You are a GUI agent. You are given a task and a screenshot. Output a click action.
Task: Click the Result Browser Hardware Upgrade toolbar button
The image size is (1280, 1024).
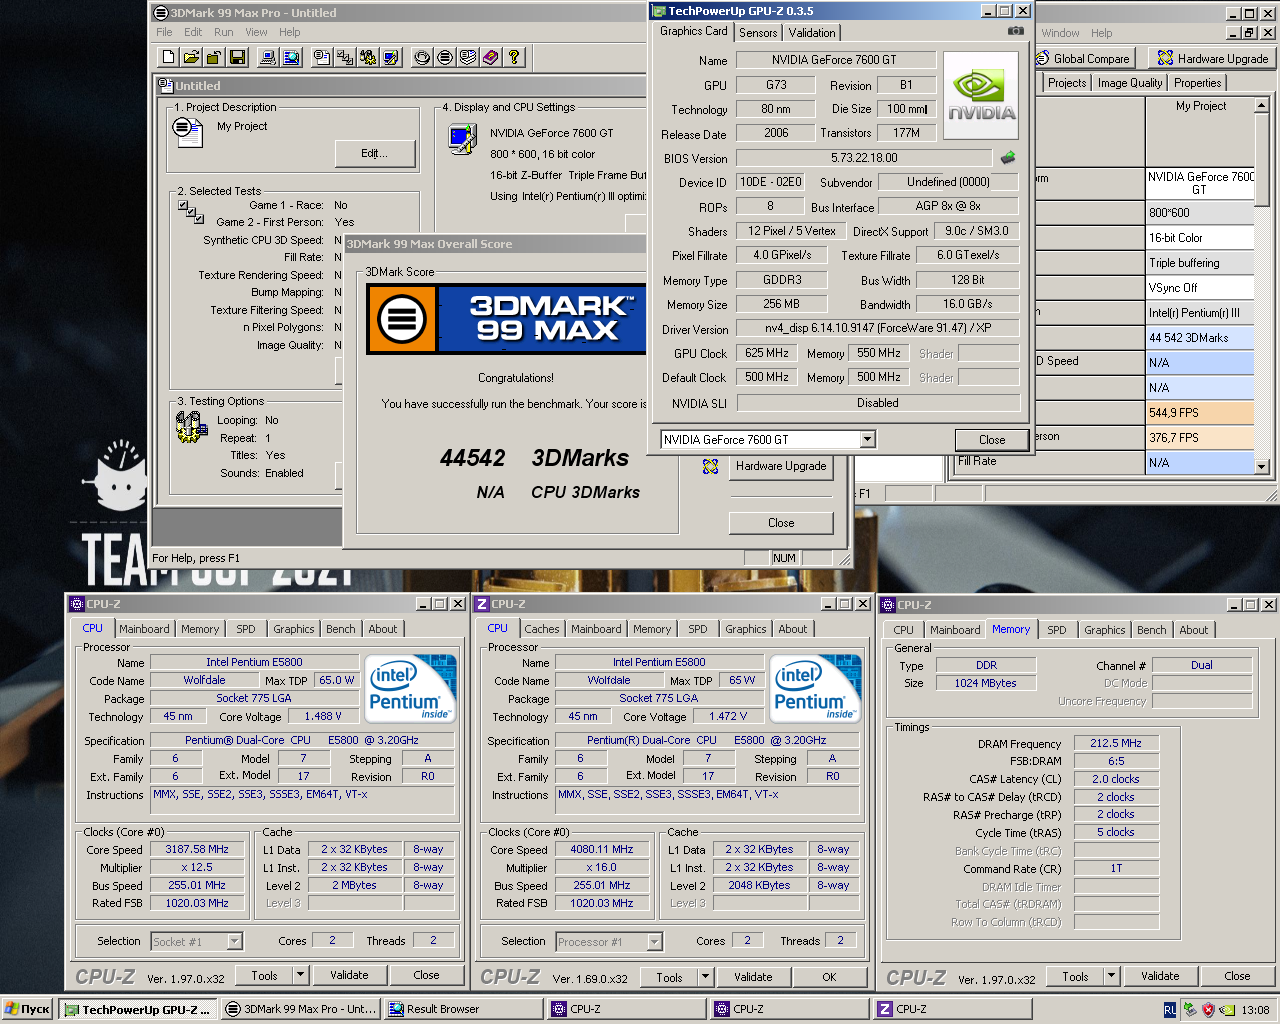pyautogui.click(x=1213, y=58)
